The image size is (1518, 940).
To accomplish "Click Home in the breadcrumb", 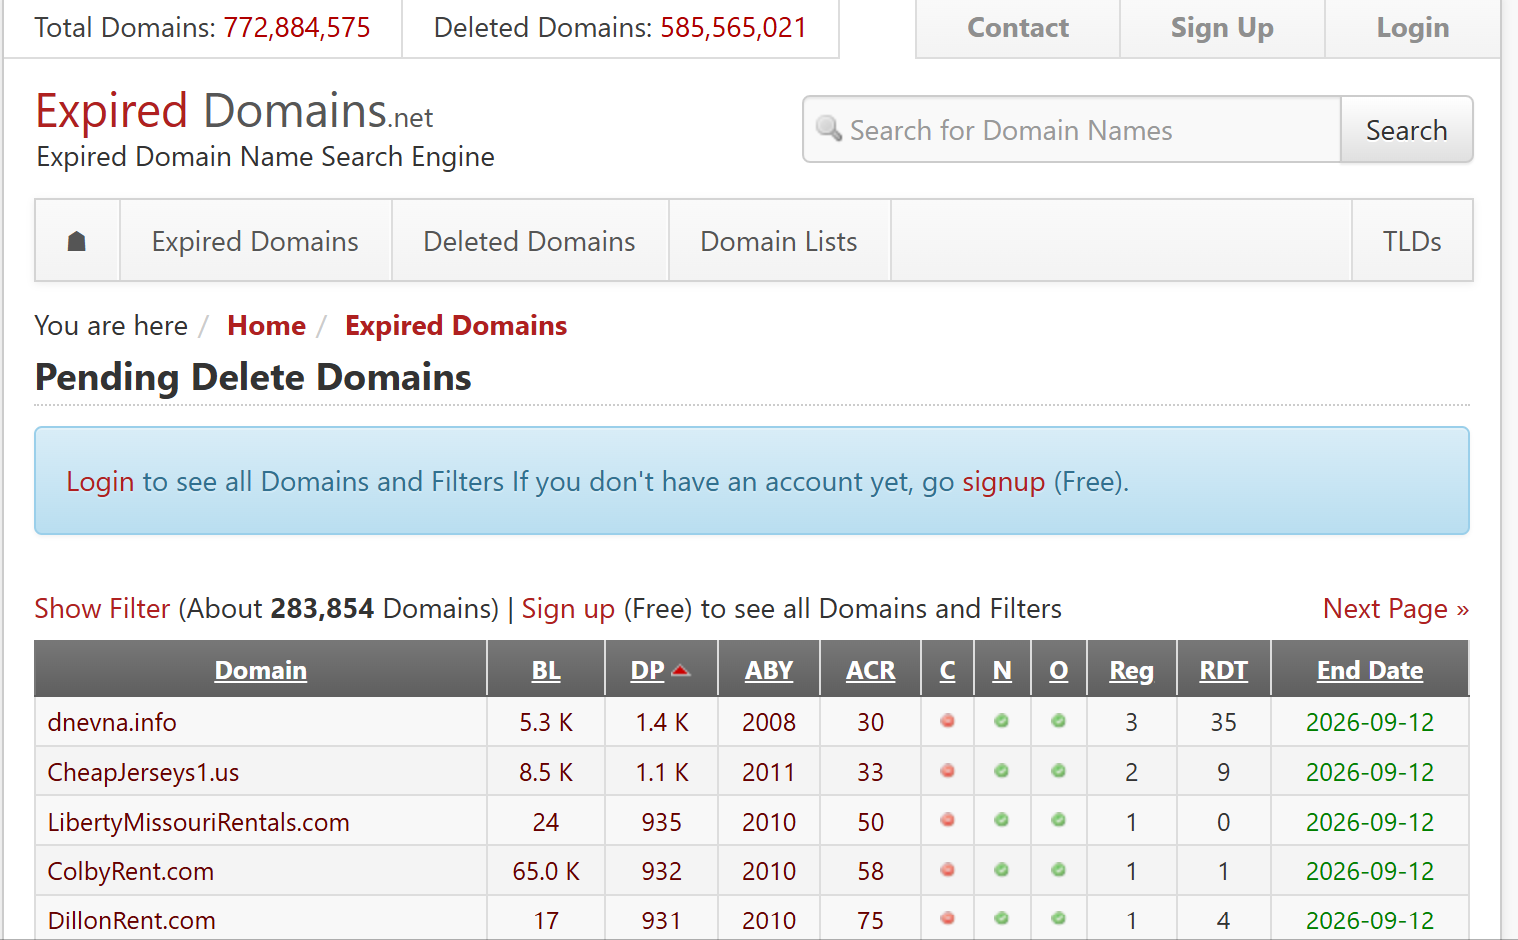I will click(x=266, y=326).
